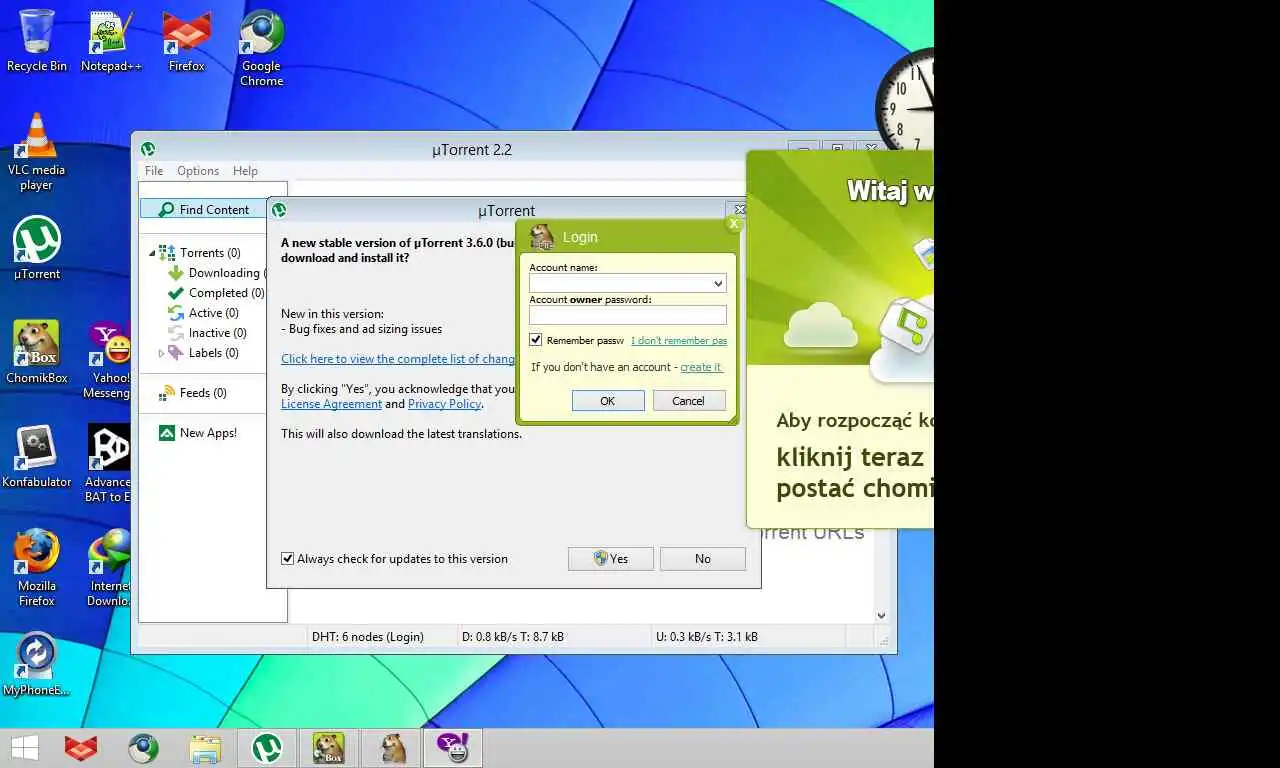Select the Active torrents category

pyautogui.click(x=203, y=313)
